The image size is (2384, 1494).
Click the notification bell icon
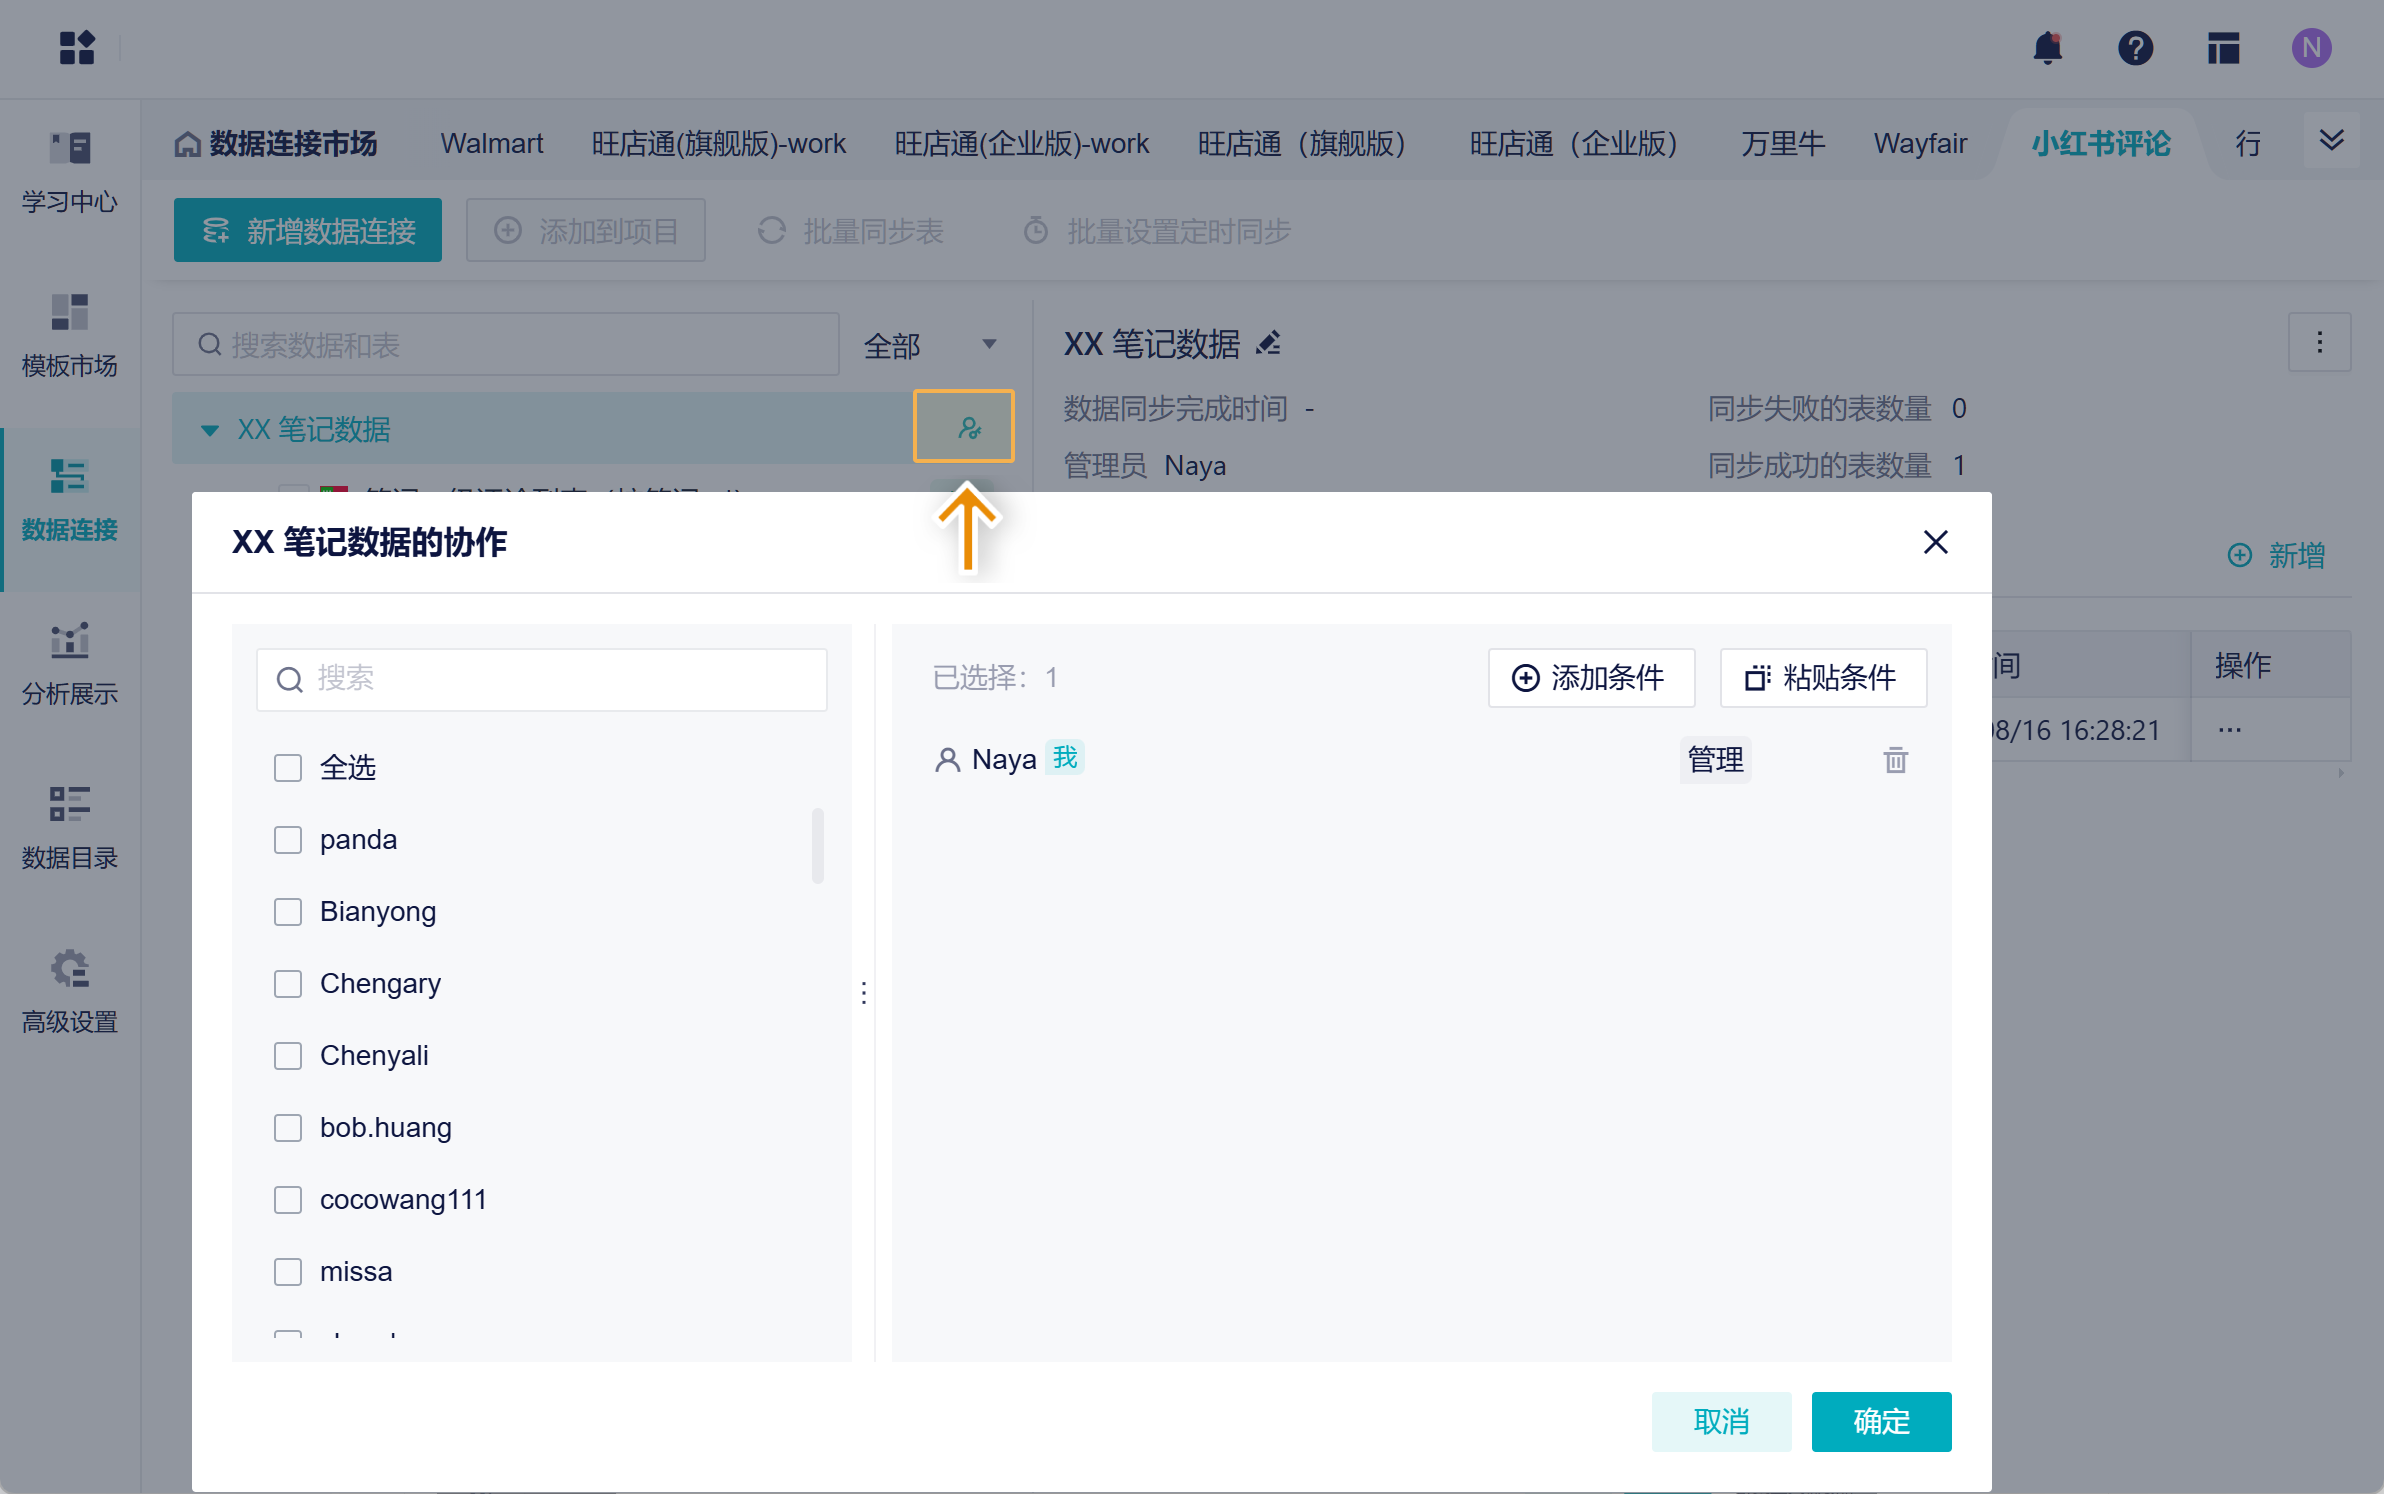click(2047, 48)
